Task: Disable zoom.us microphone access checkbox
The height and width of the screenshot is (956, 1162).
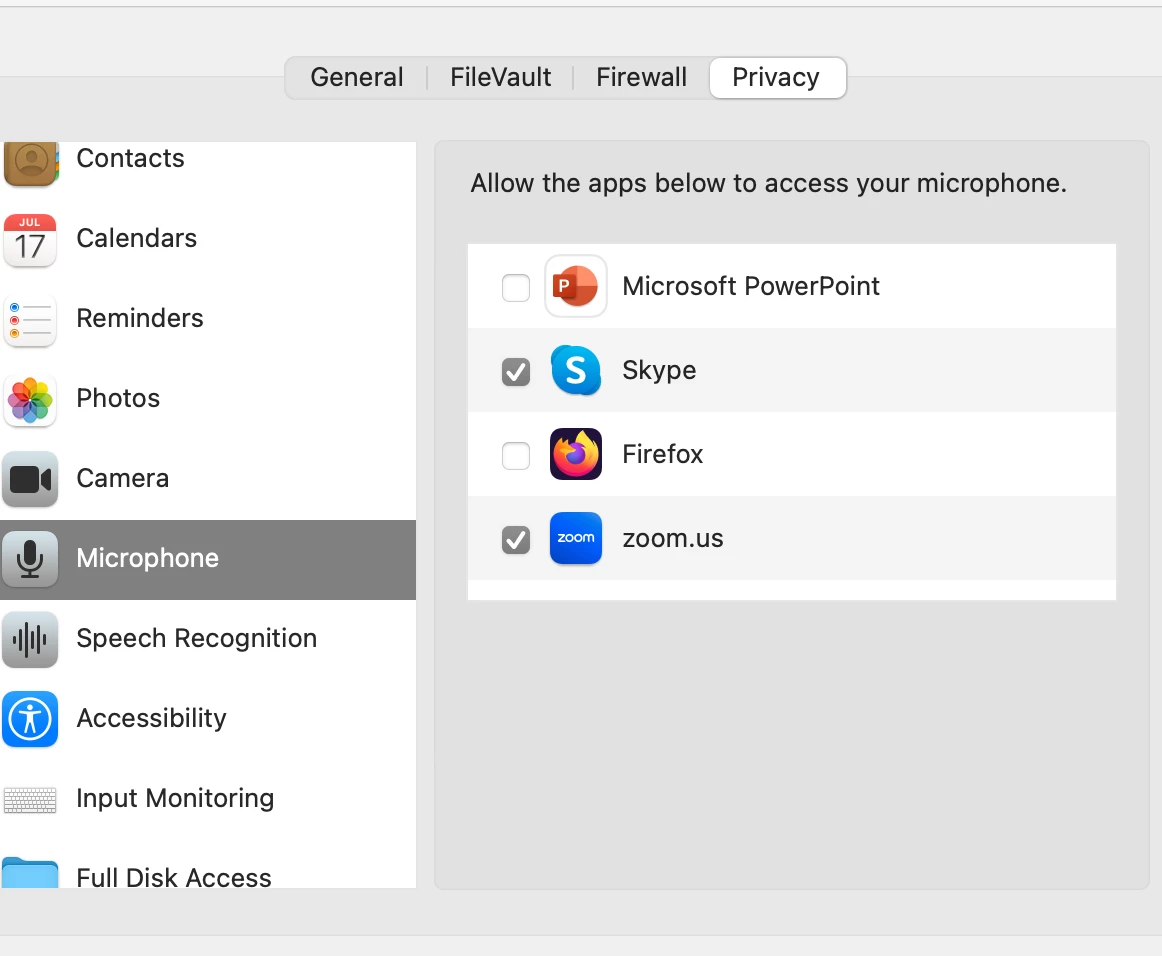Action: point(516,540)
